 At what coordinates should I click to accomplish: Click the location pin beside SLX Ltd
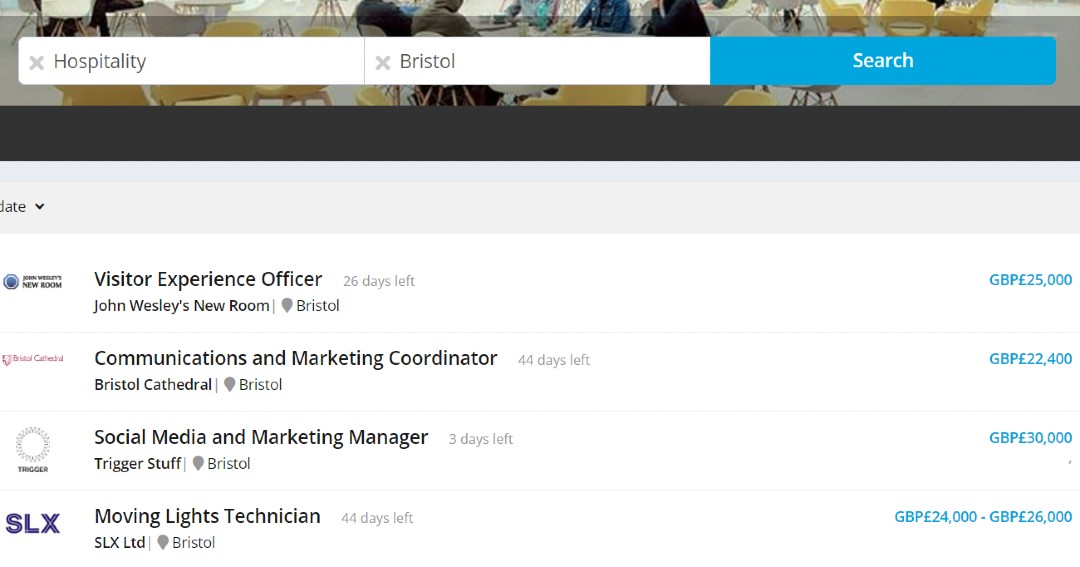(x=163, y=542)
